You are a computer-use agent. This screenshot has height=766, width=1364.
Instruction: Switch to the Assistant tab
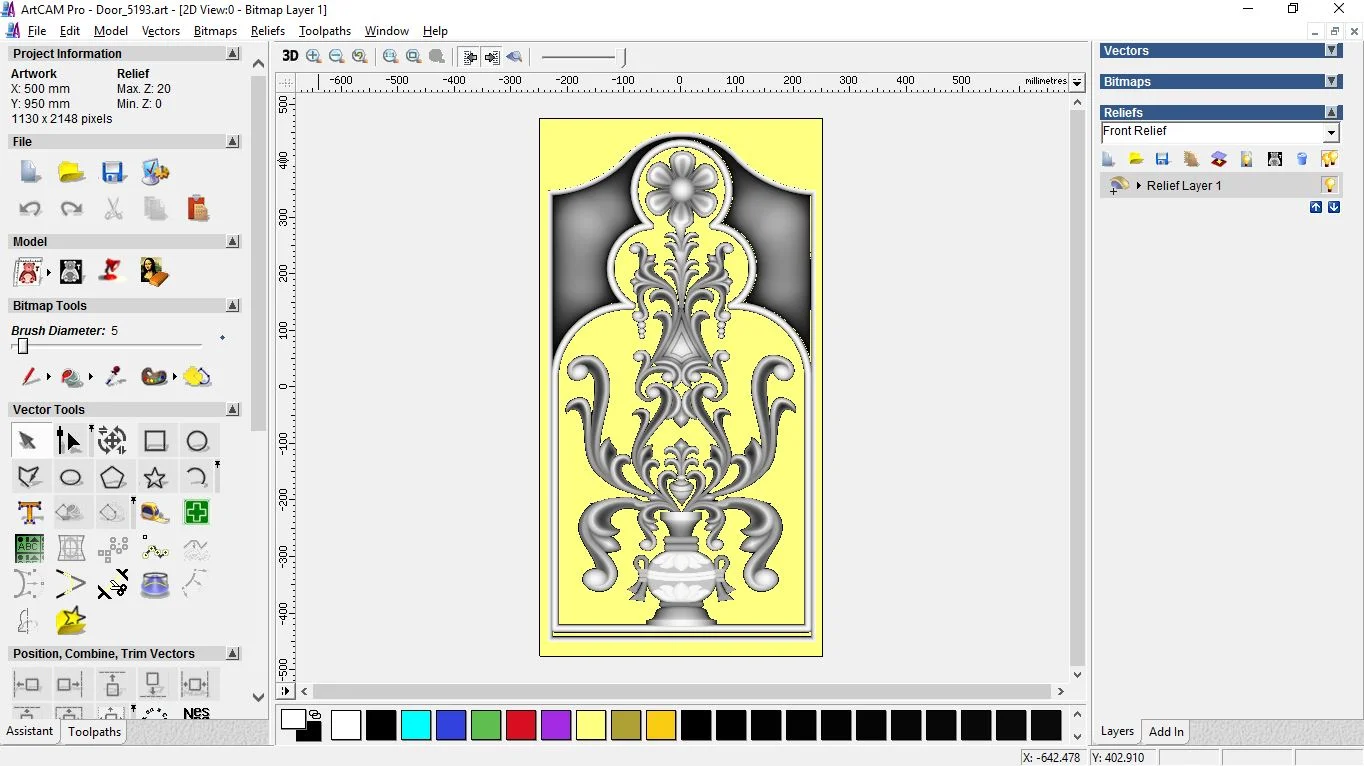click(30, 731)
